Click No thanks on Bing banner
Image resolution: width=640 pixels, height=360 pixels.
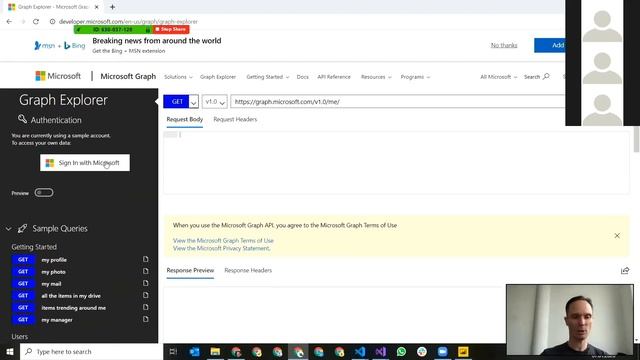(504, 45)
